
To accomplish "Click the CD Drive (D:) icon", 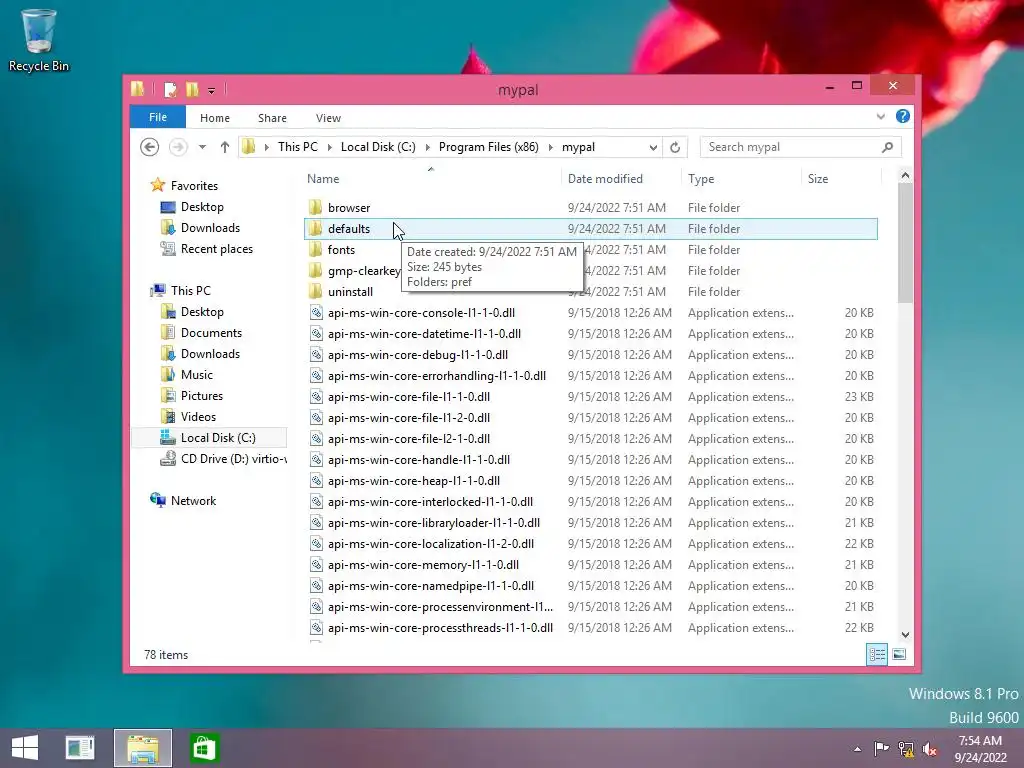I will point(168,458).
